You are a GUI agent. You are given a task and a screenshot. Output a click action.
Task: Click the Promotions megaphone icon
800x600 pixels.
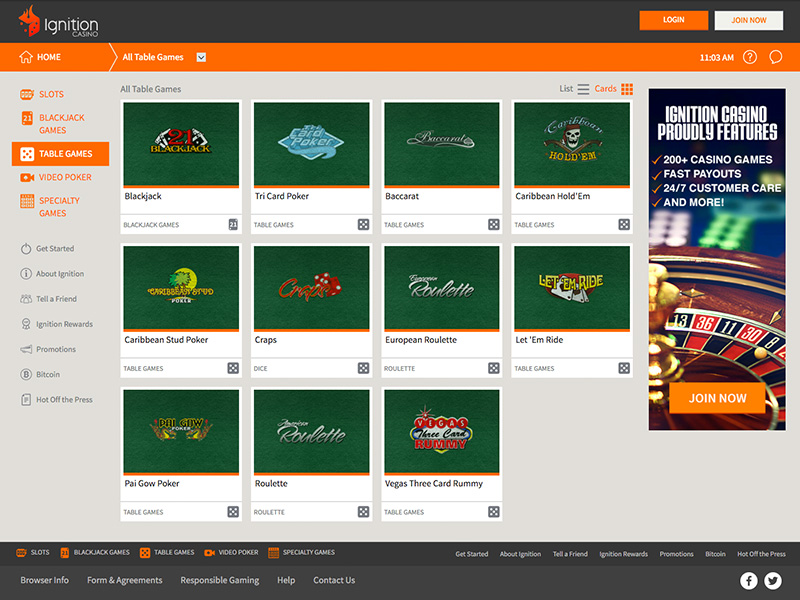[26, 349]
